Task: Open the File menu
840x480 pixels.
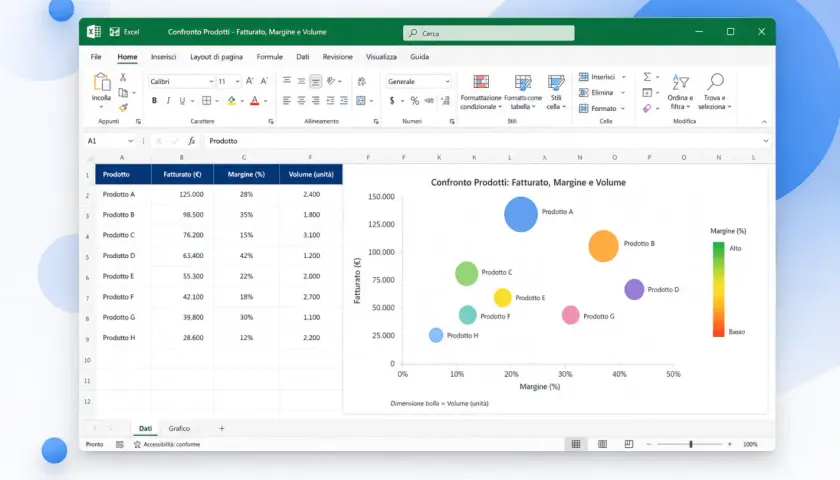Action: click(x=96, y=57)
